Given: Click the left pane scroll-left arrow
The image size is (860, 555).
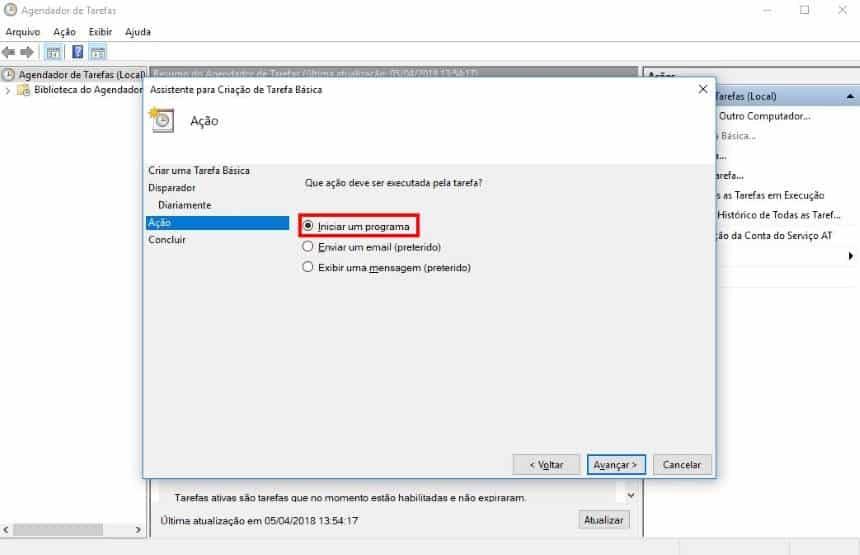Looking at the screenshot, I should click(x=5, y=530).
